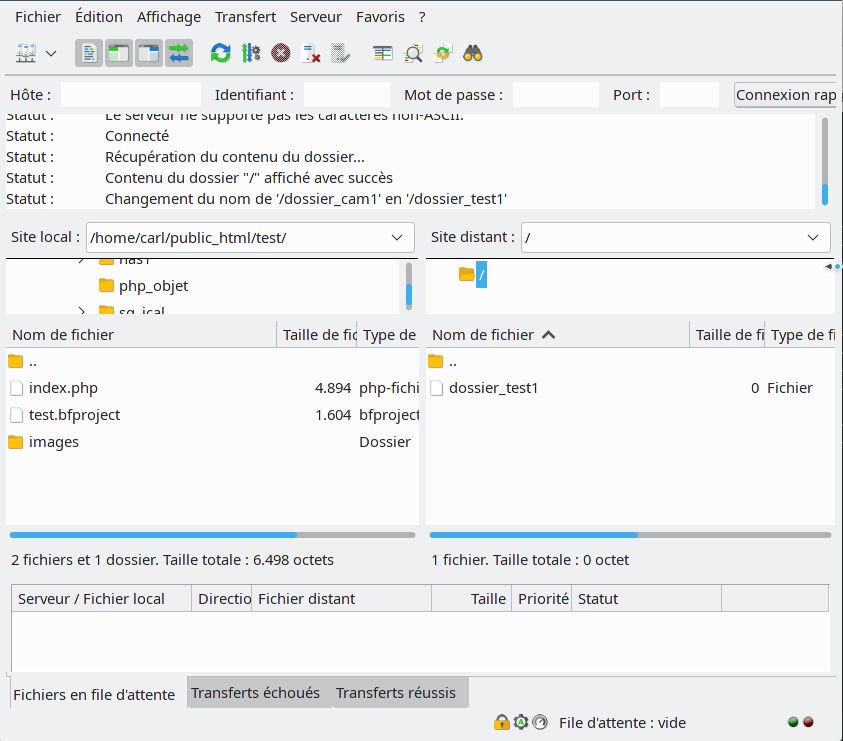Expand the Site distant path dropdown
843x741 pixels.
point(812,238)
